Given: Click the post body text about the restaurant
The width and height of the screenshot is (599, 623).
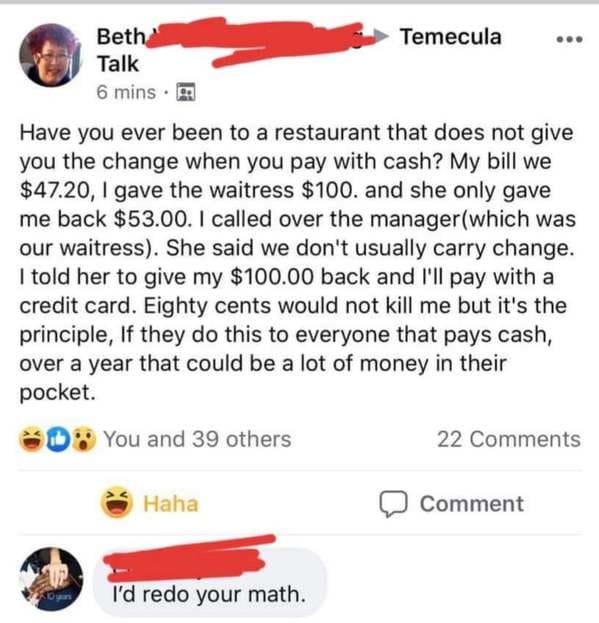Looking at the screenshot, I should [x=298, y=262].
